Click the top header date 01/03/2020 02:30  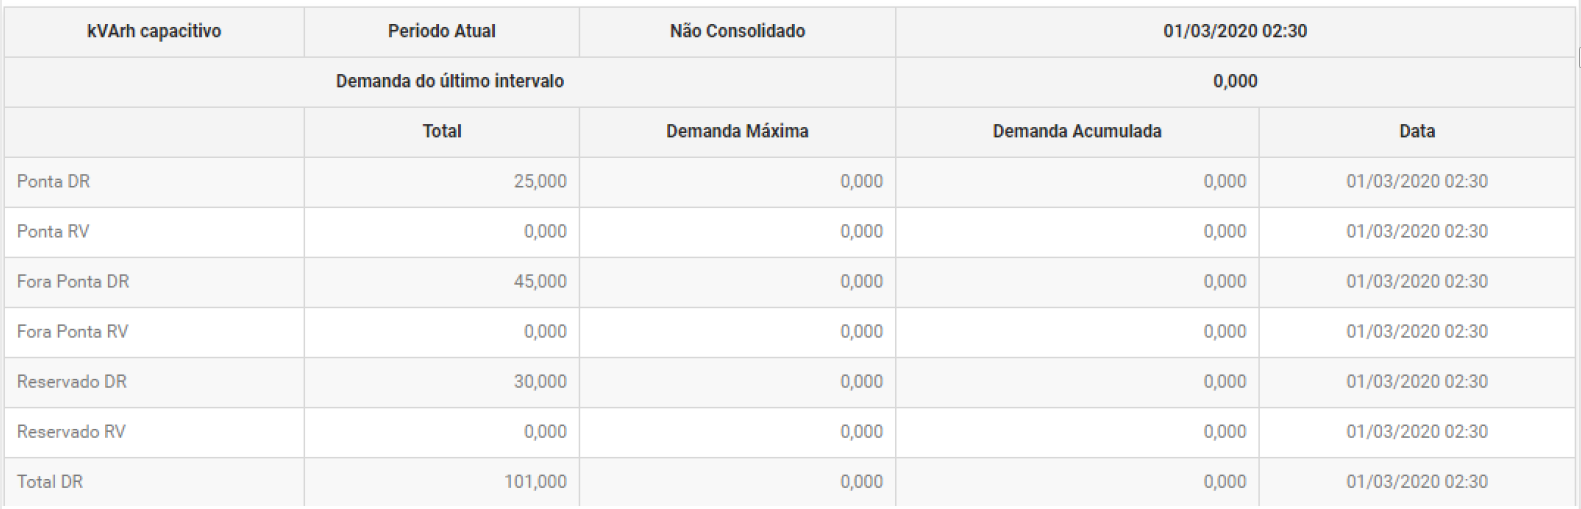[x=1235, y=31]
